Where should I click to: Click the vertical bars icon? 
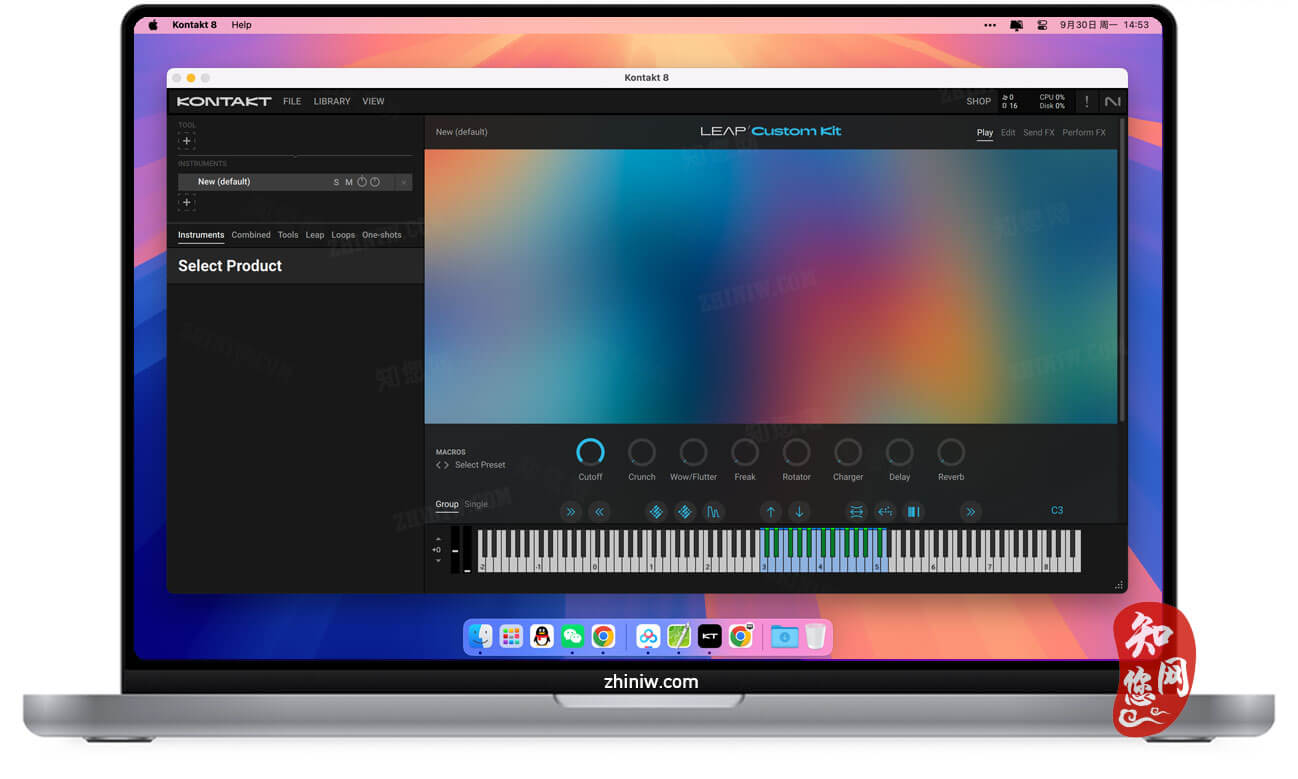913,512
